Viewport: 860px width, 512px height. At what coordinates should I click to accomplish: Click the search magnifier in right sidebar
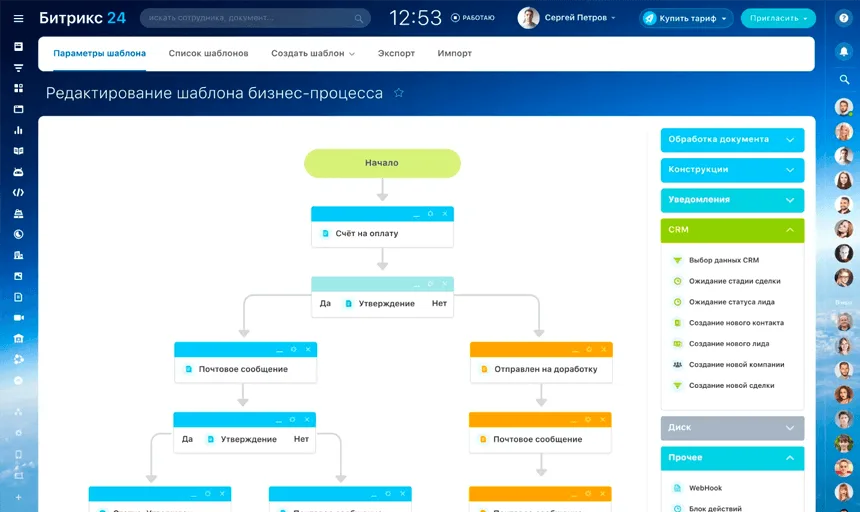click(x=844, y=79)
